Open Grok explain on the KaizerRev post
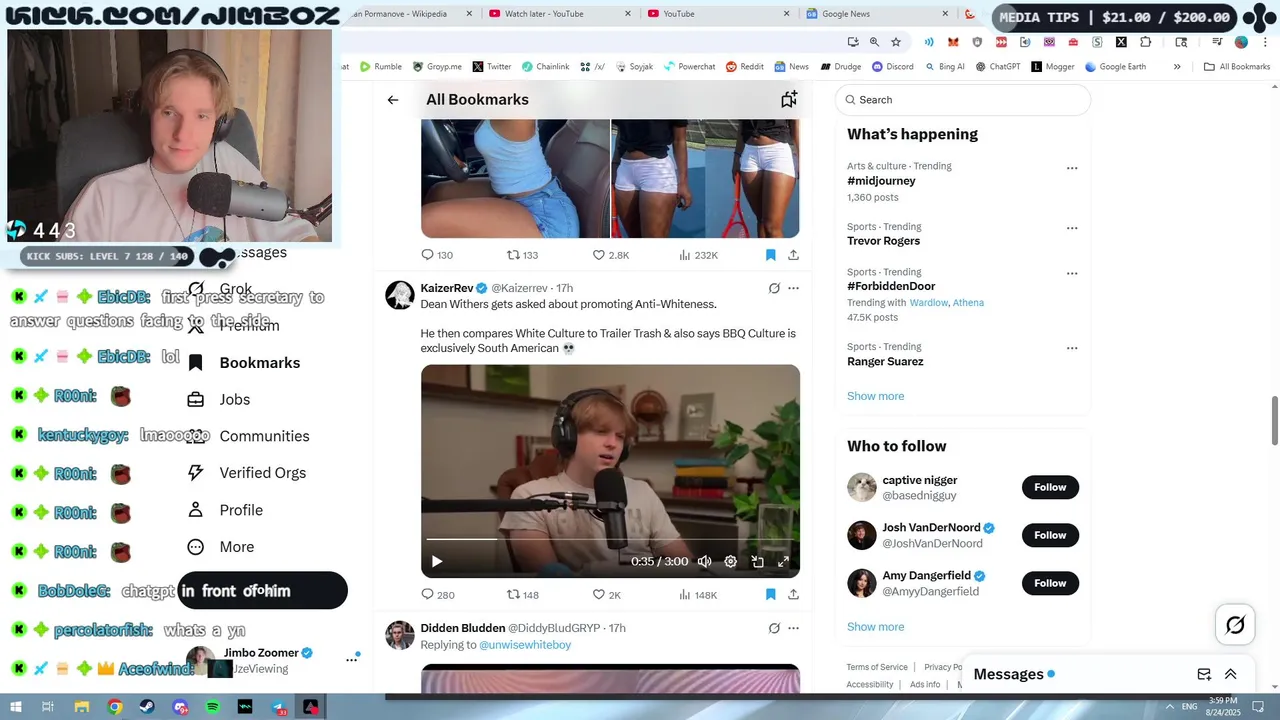Image resolution: width=1280 pixels, height=720 pixels. [774, 288]
